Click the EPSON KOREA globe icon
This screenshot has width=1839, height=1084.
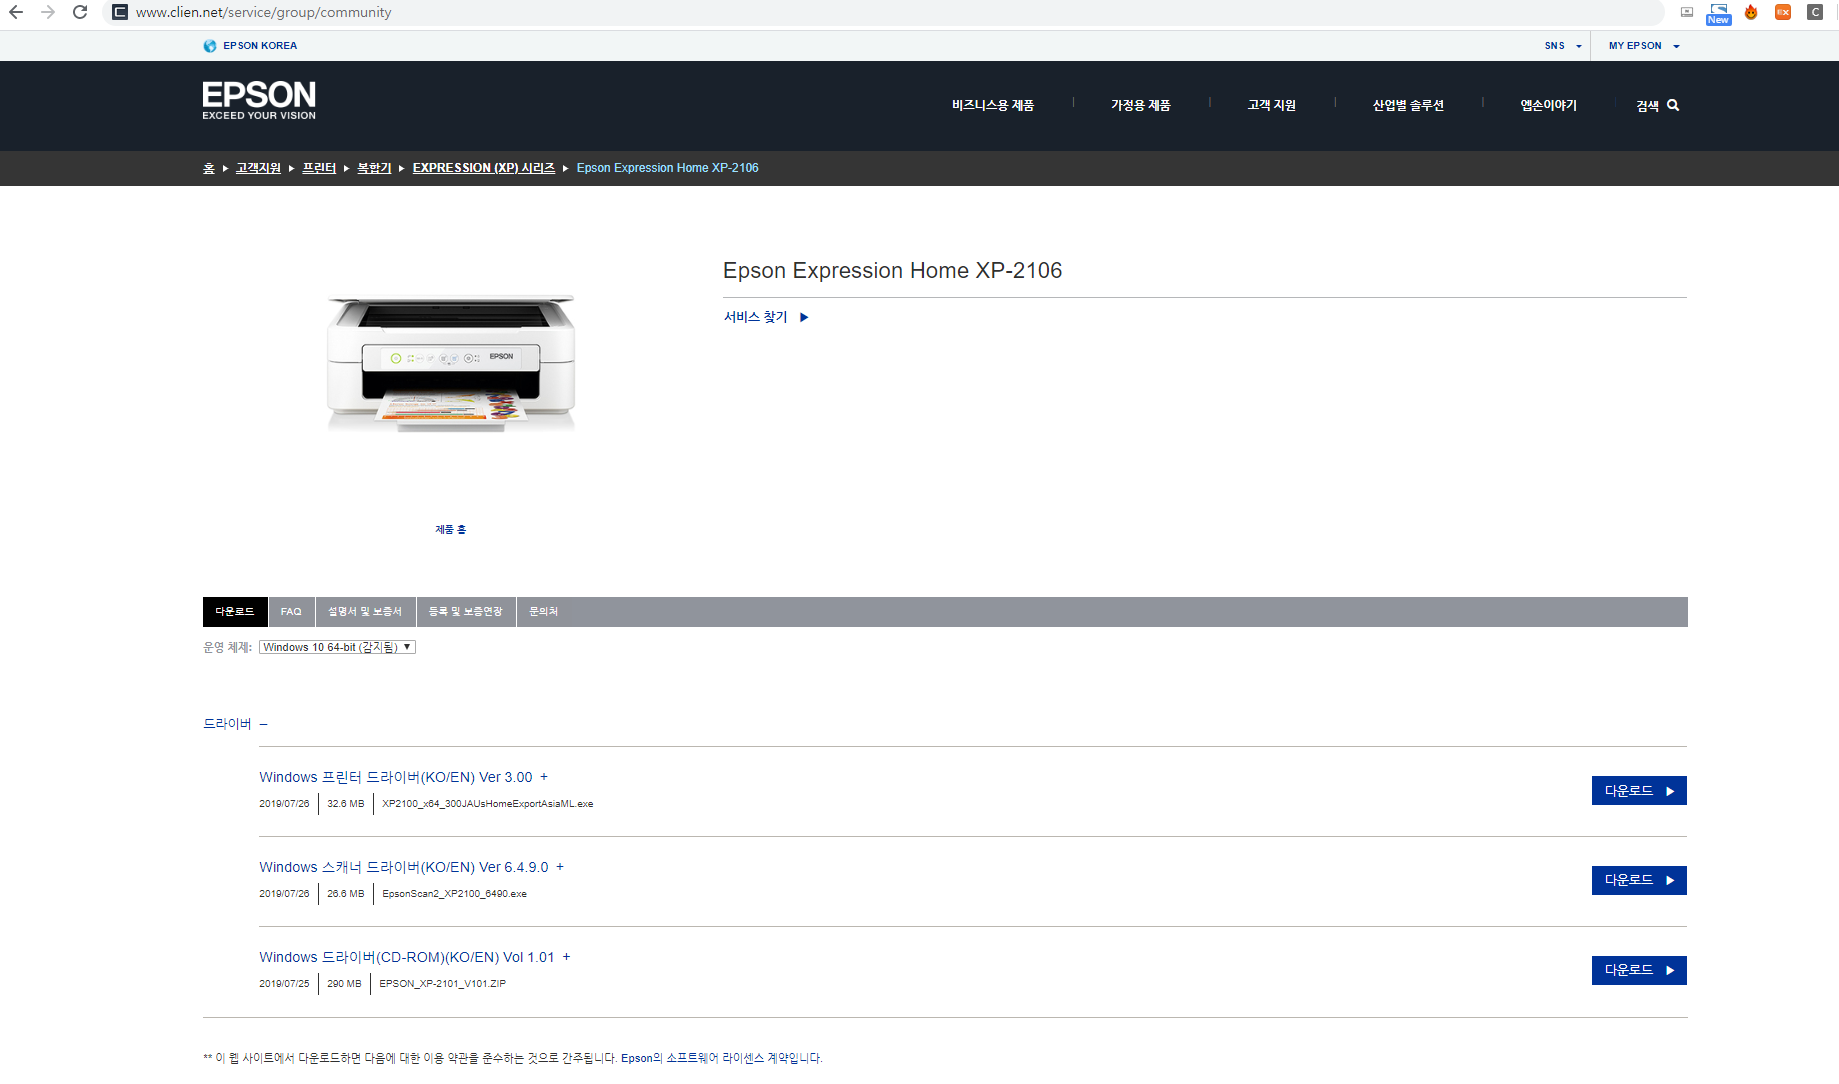tap(210, 46)
